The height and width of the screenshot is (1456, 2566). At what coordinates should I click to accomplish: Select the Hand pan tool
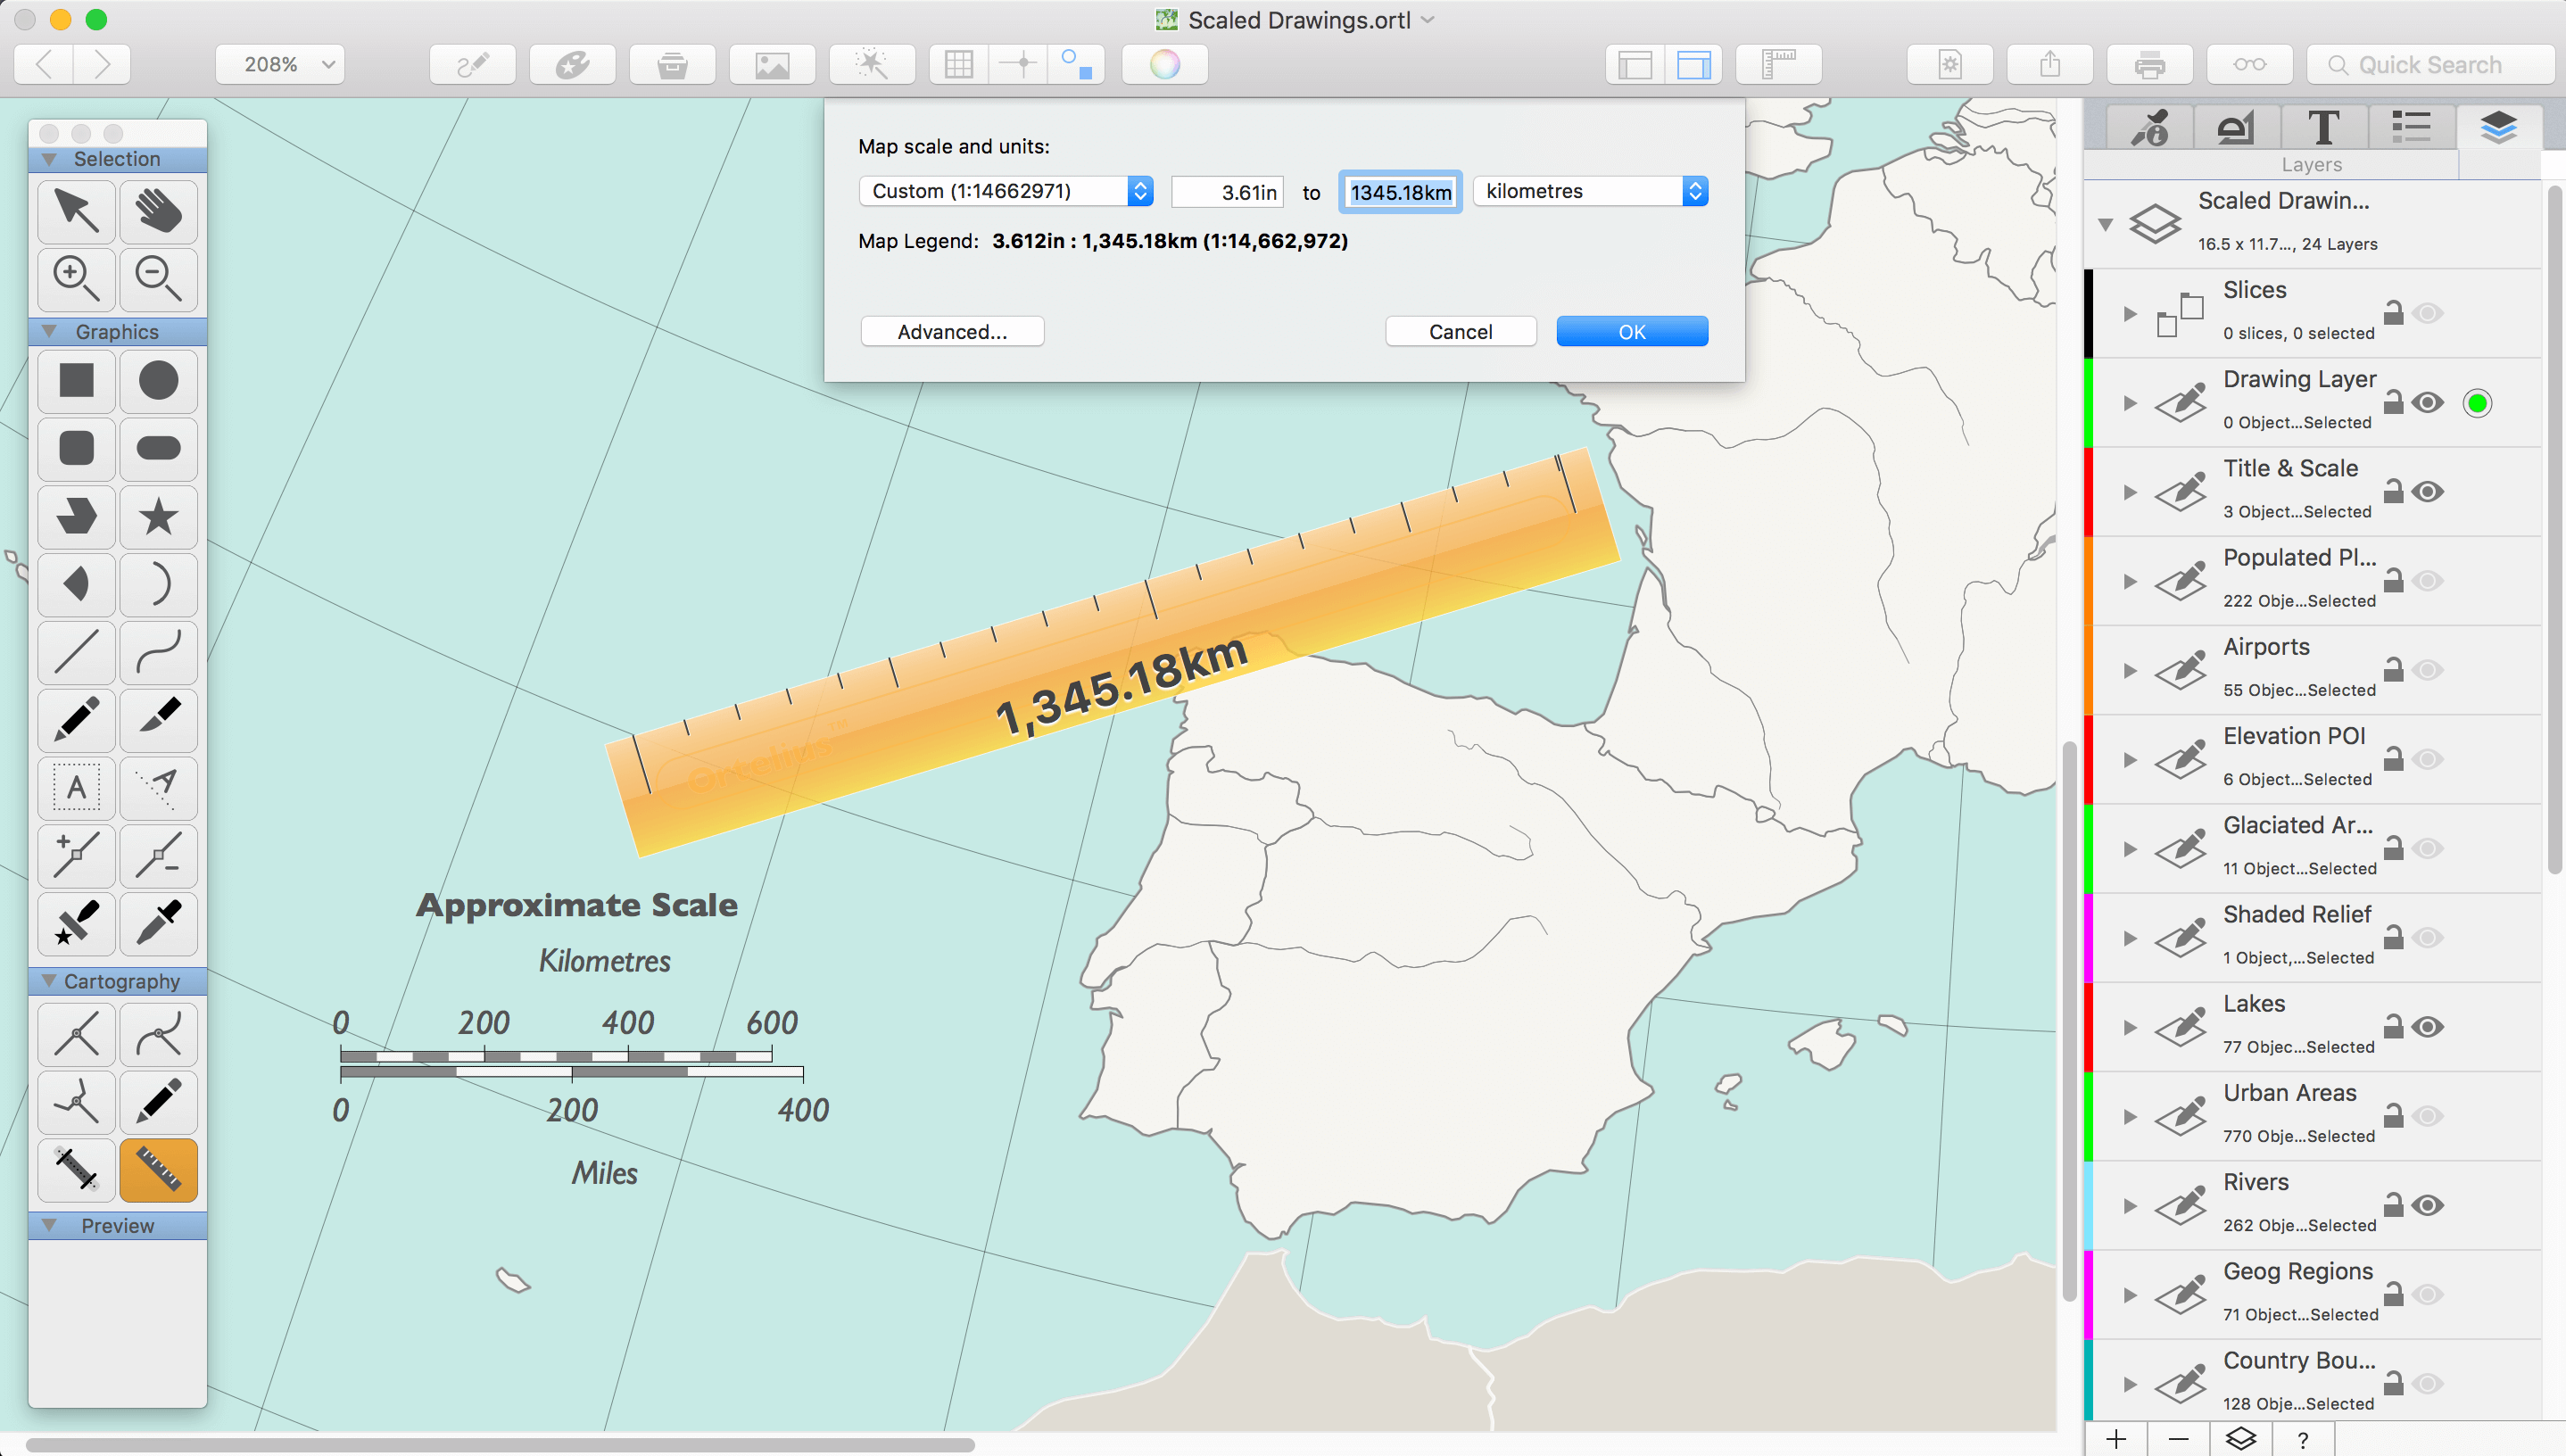tap(158, 211)
